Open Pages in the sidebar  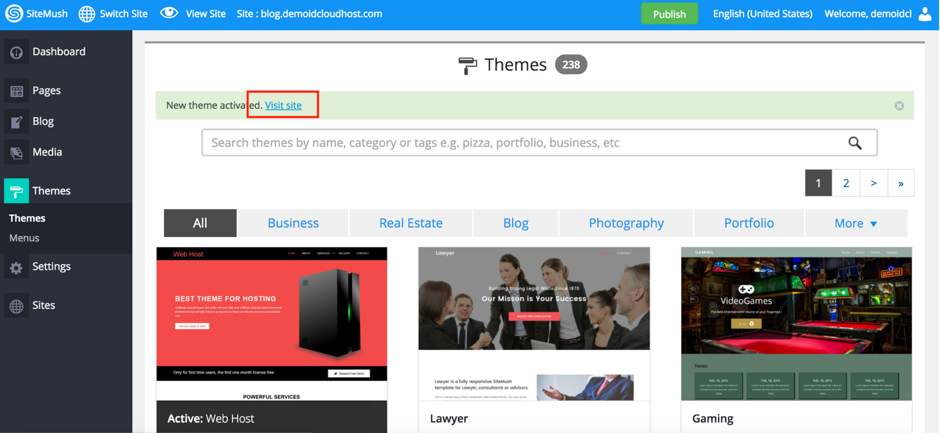click(x=47, y=91)
